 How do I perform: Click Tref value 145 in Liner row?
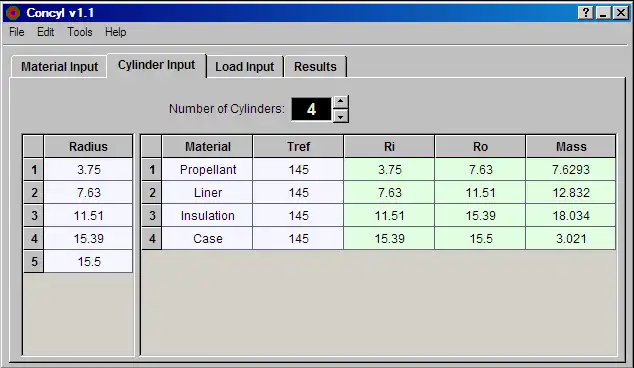click(298, 192)
